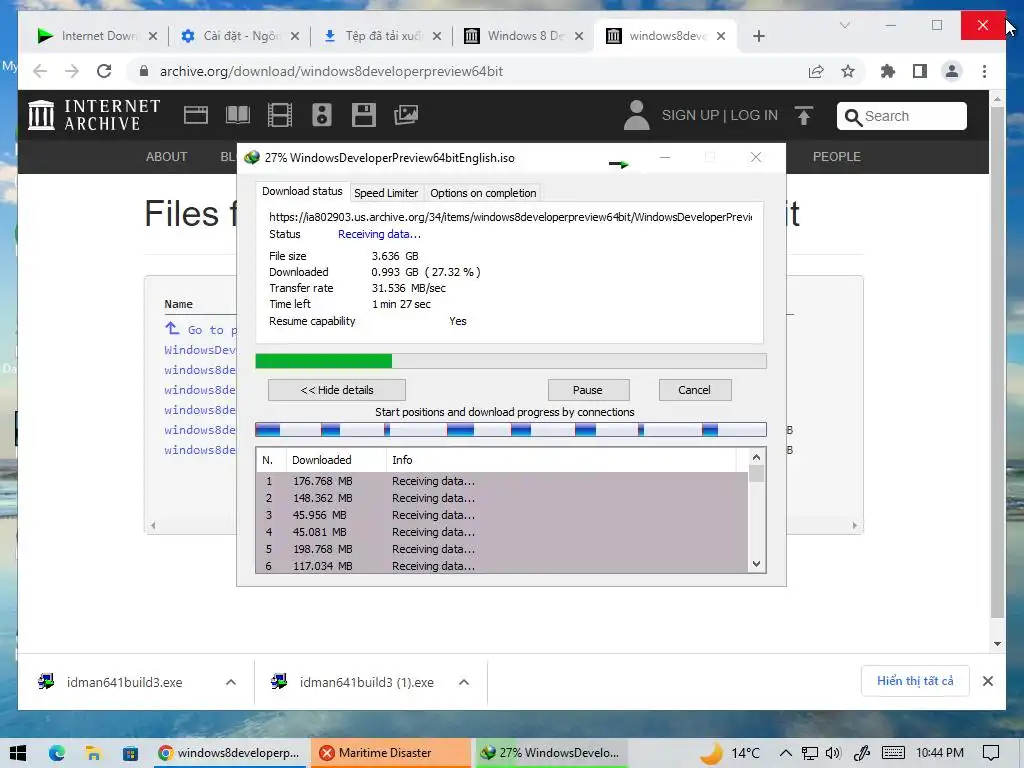Open a new Chrome tab
1024x768 pixels.
tap(758, 36)
